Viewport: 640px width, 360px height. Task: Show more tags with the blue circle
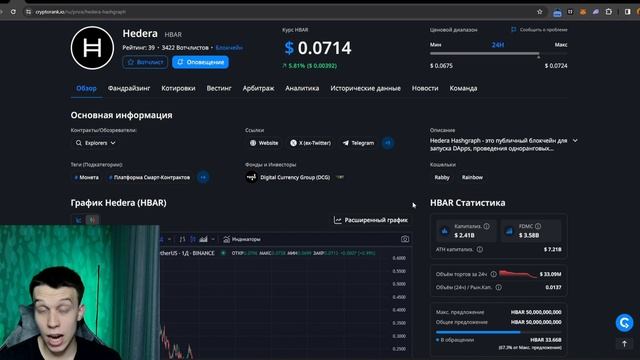203,177
